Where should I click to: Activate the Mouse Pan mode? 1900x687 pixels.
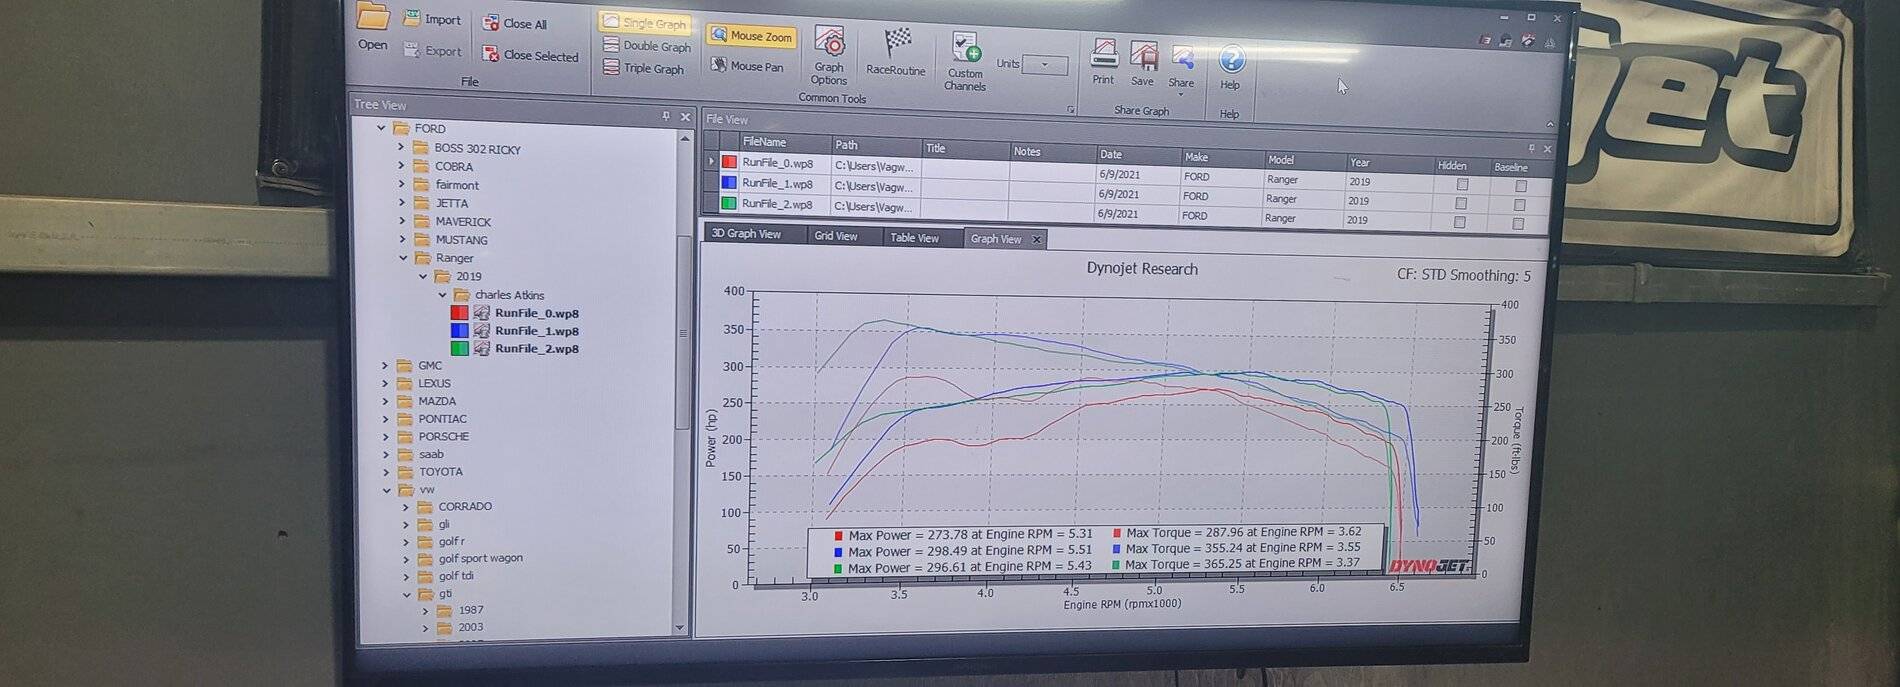747,66
